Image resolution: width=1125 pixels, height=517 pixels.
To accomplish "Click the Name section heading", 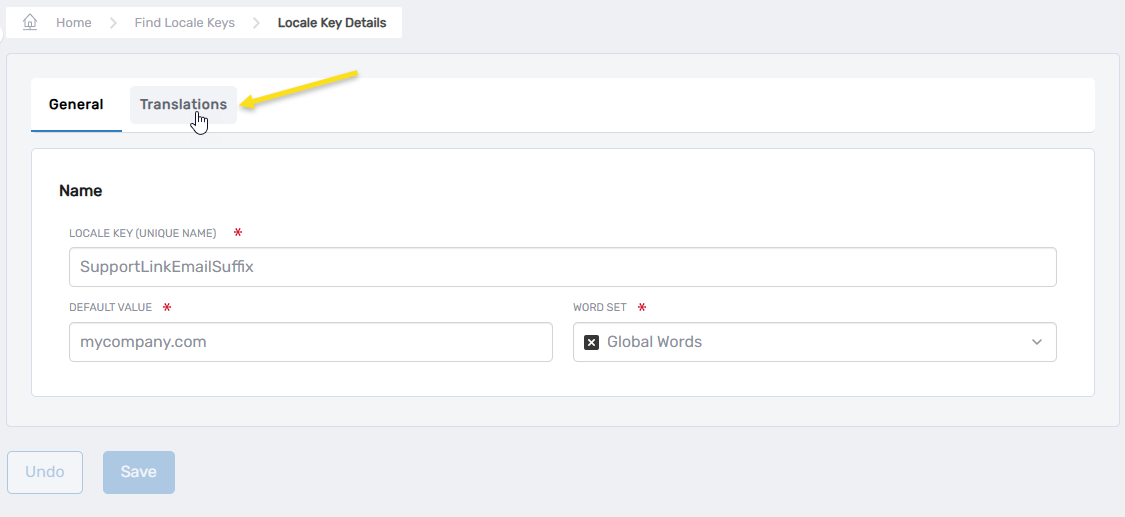I will click(80, 190).
